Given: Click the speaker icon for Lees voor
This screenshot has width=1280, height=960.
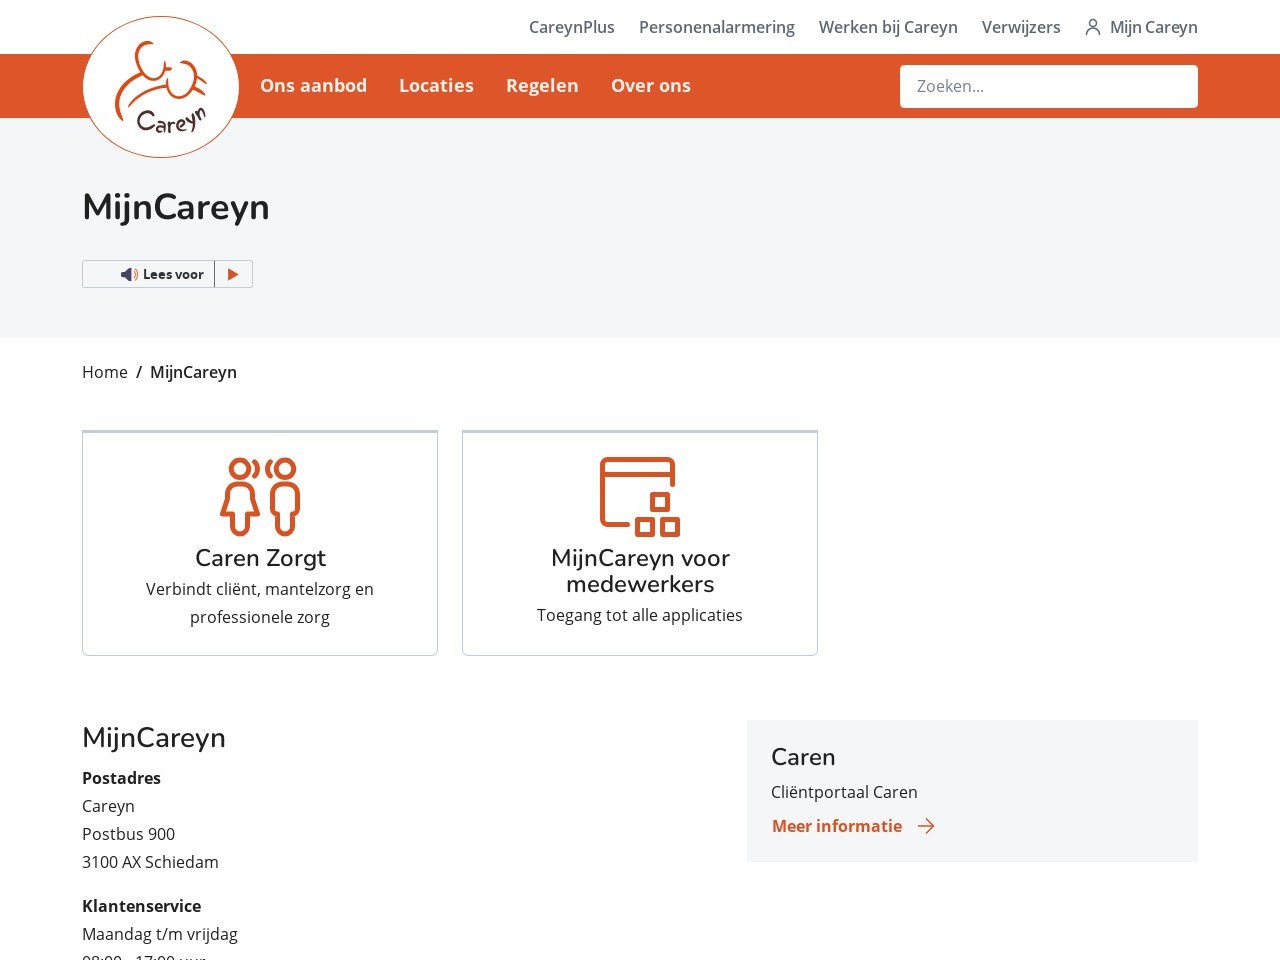Looking at the screenshot, I should click(x=129, y=274).
